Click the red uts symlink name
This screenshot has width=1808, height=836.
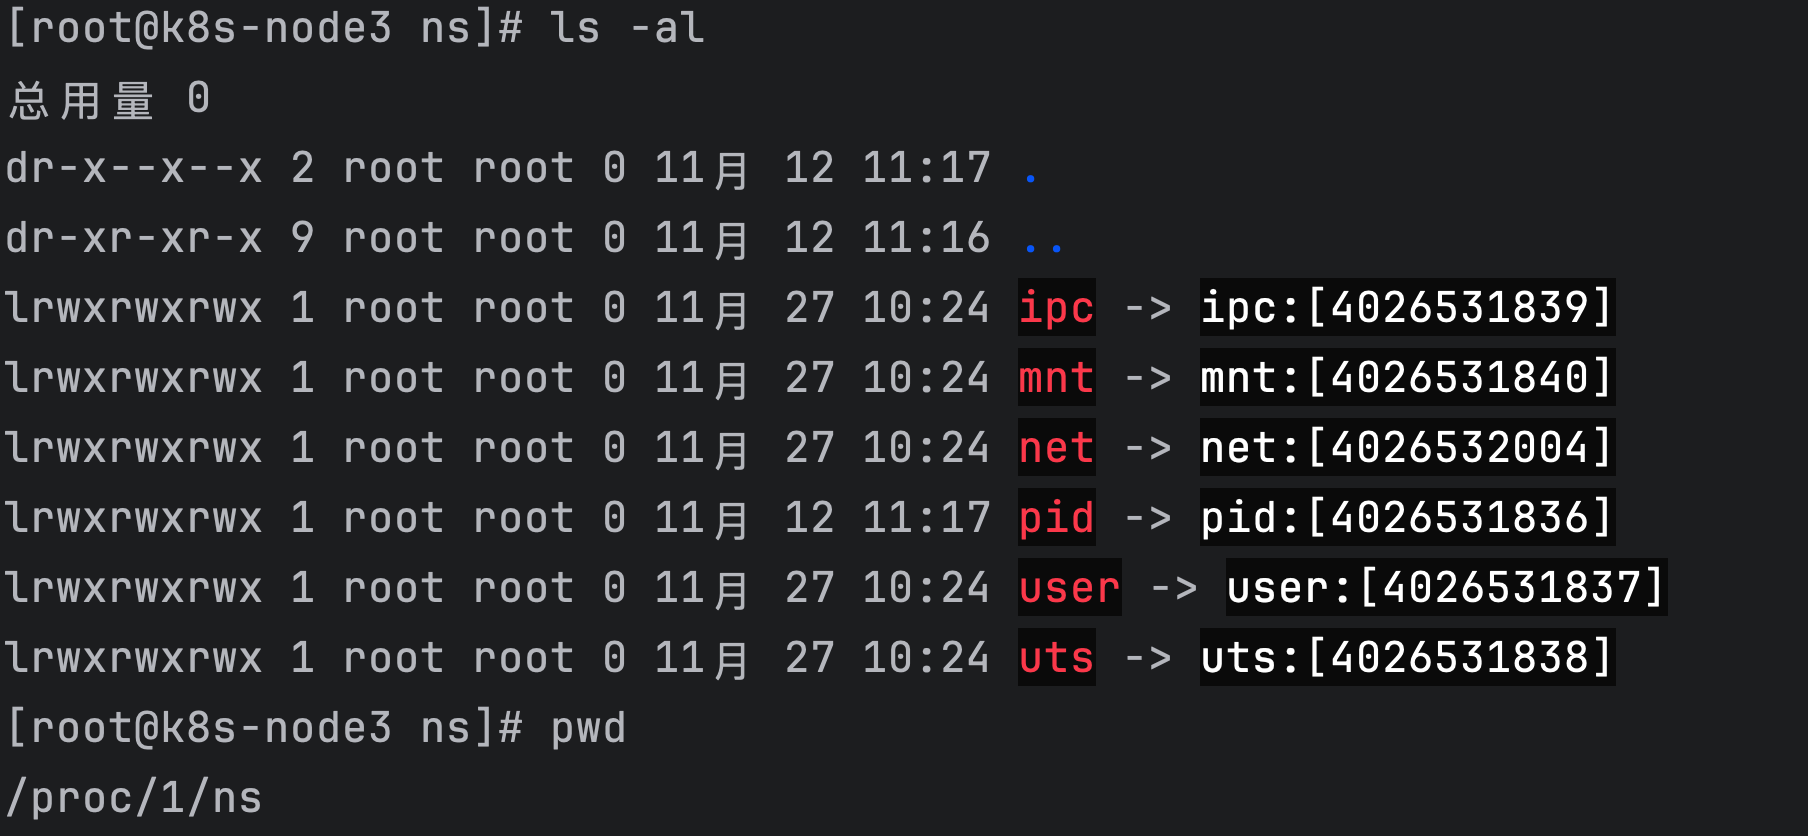pos(1056,658)
